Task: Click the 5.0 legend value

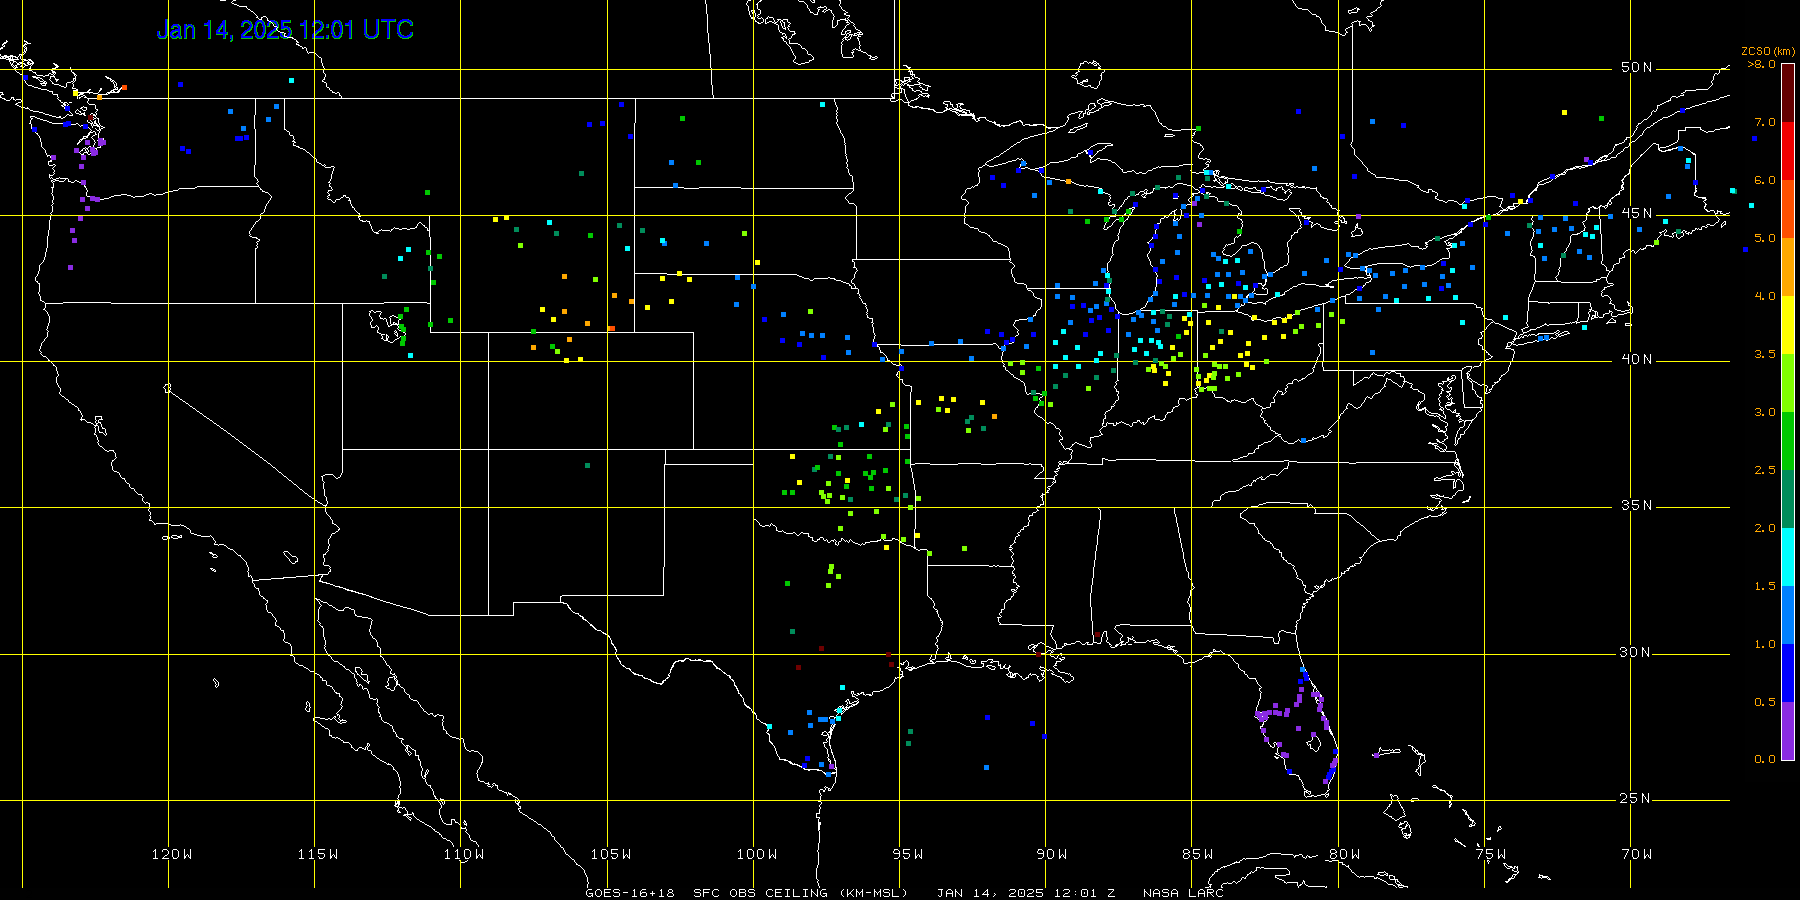Action: (x=1765, y=239)
